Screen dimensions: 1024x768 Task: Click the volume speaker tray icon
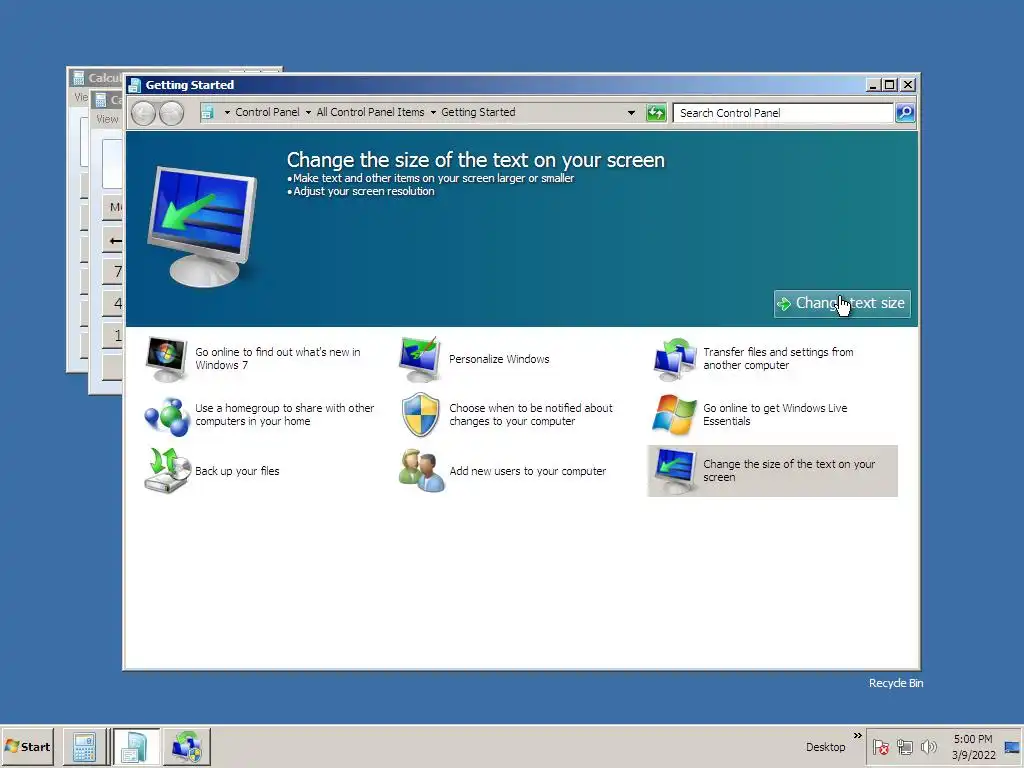[928, 746]
